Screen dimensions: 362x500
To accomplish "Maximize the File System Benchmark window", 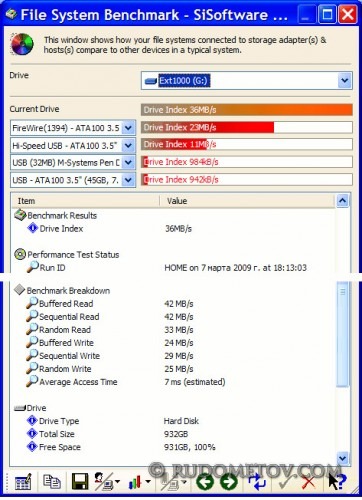I will pyautogui.click(x=327, y=14).
